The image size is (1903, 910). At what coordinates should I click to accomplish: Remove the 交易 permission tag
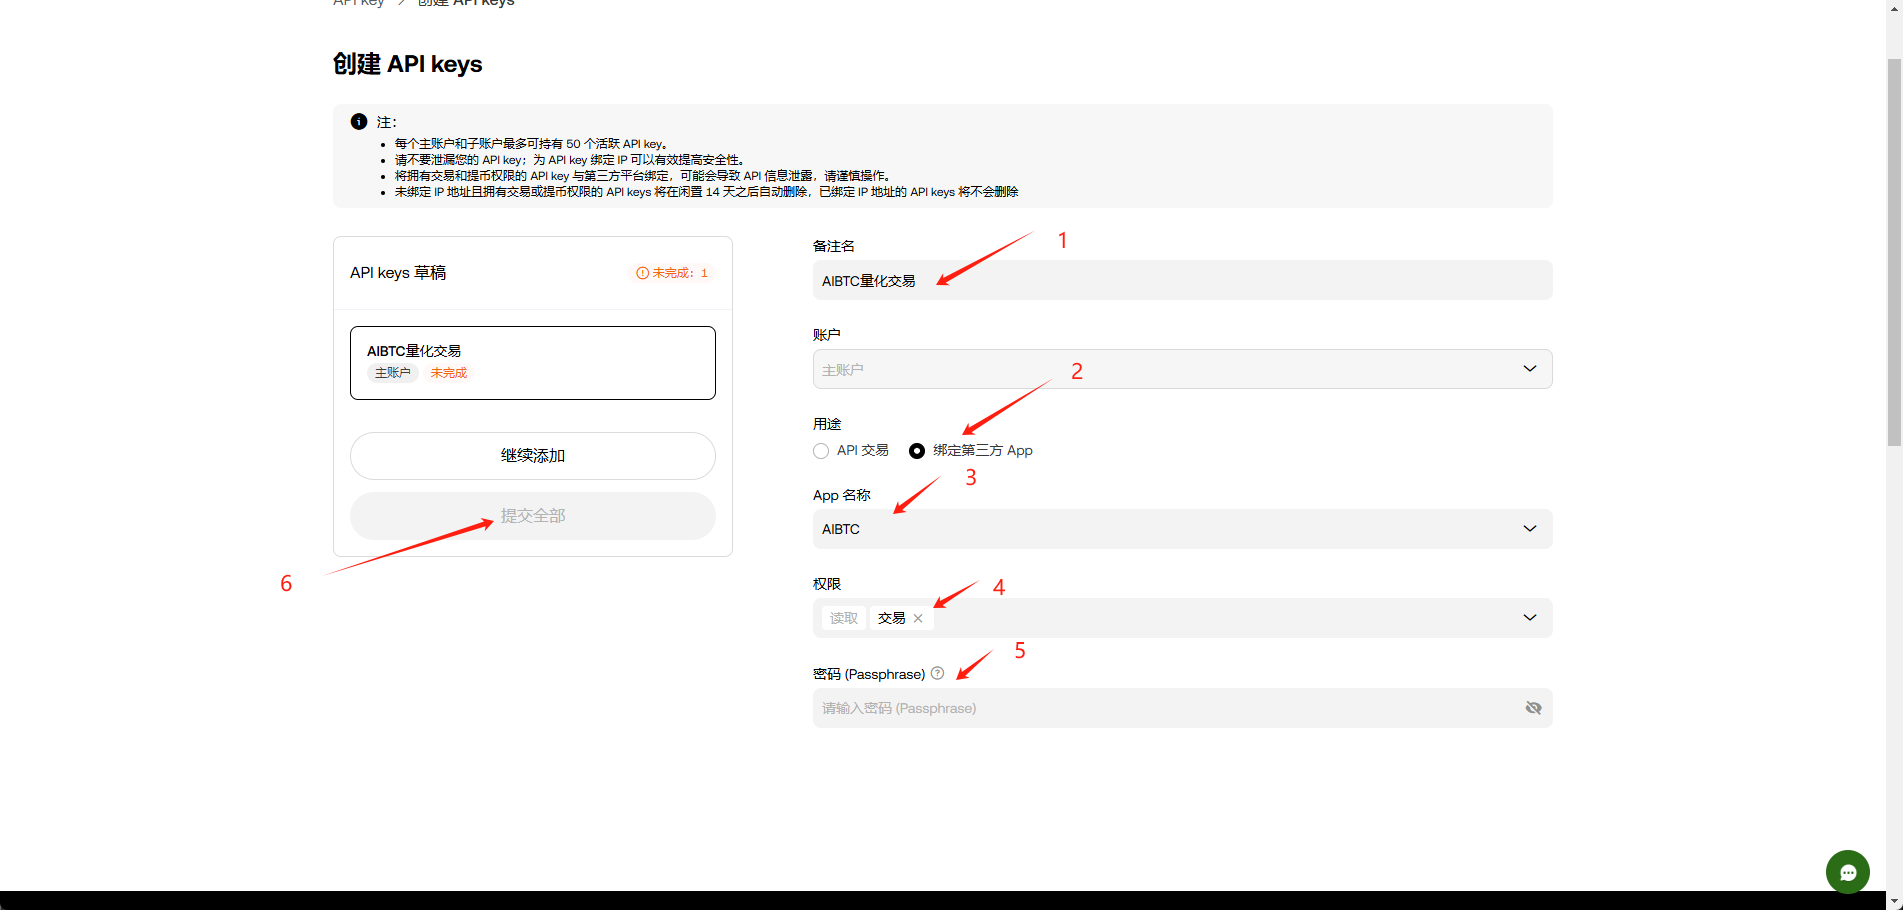pyautogui.click(x=918, y=618)
